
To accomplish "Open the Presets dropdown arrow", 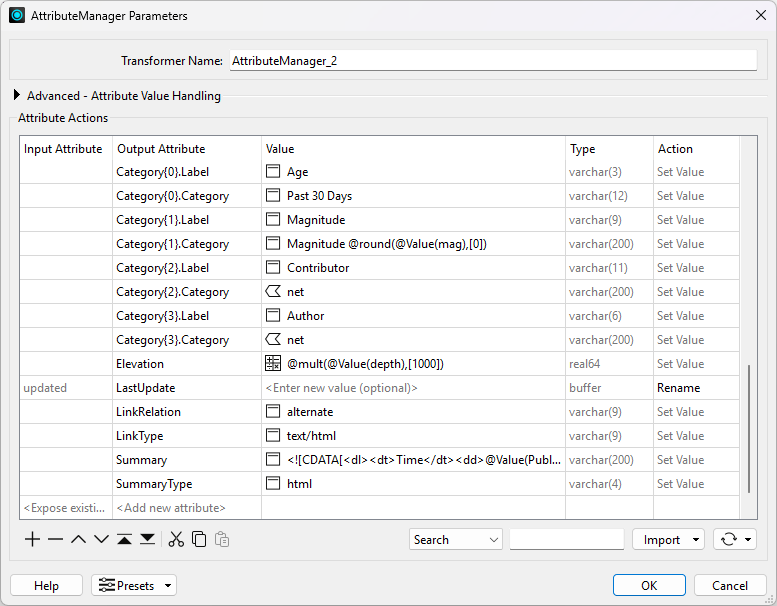I will 168,585.
